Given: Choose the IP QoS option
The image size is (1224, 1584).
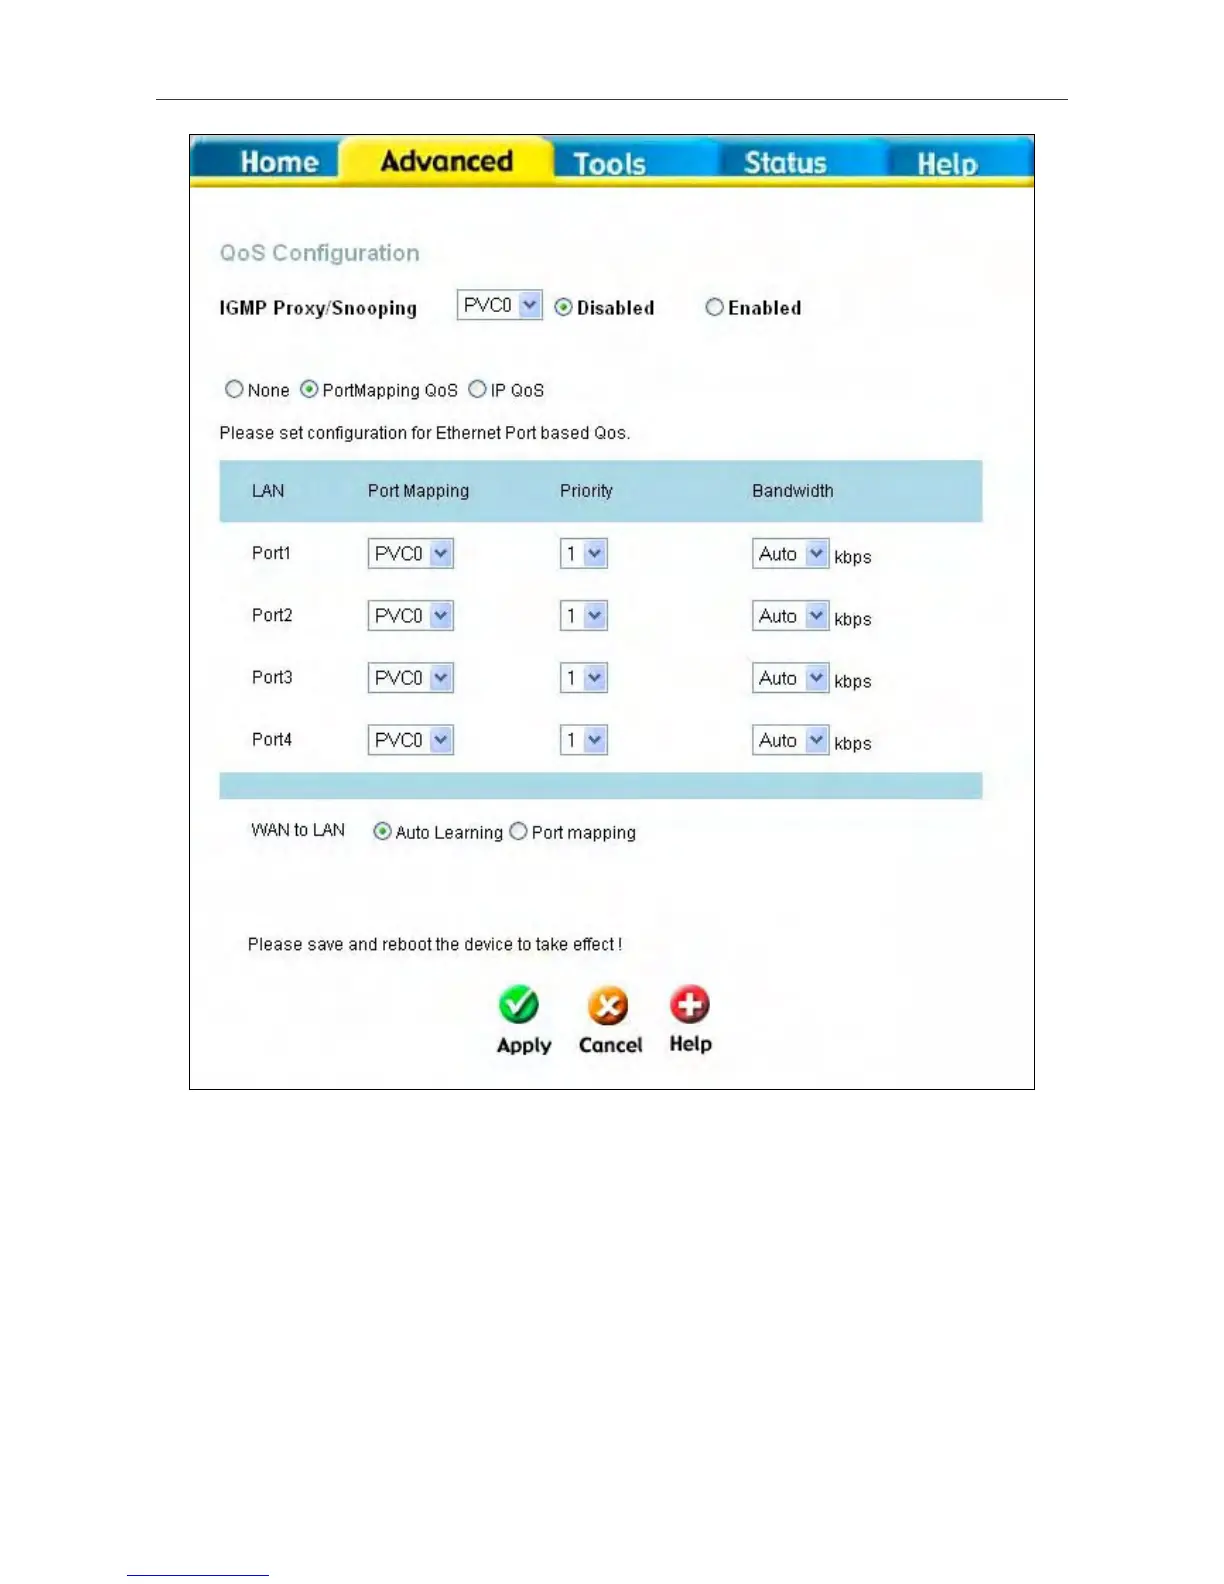Looking at the screenshot, I should (x=477, y=389).
